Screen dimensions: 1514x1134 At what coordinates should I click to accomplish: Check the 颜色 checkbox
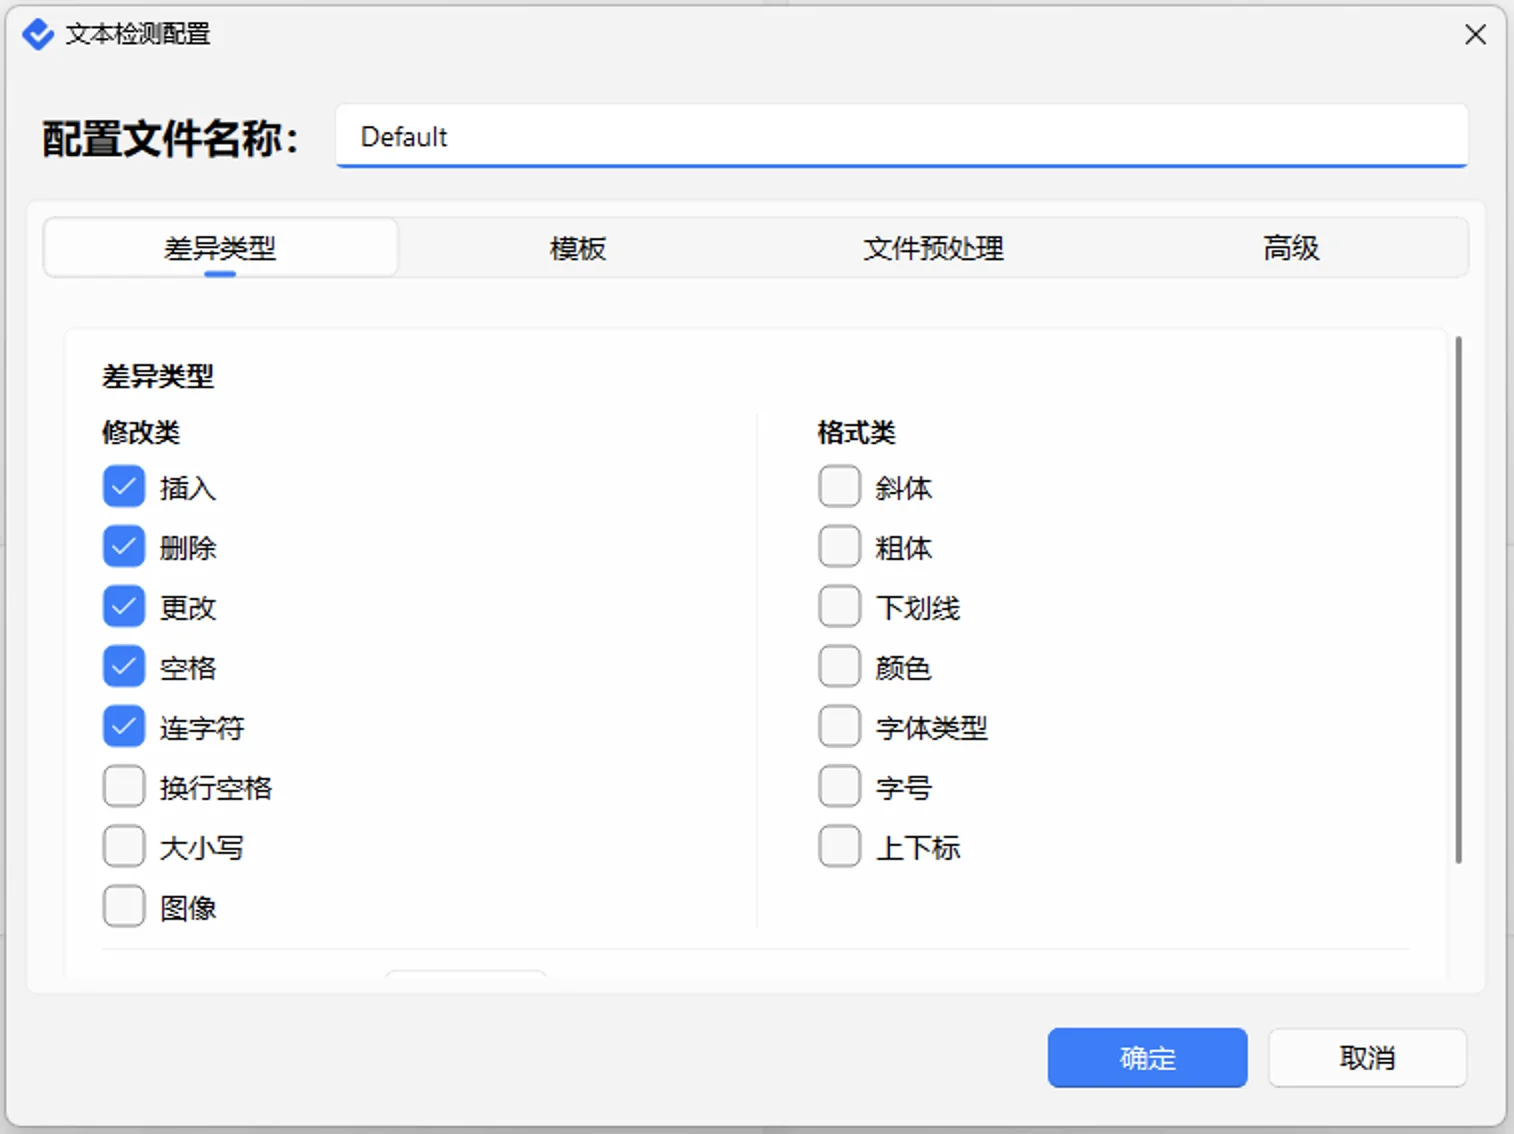[840, 667]
